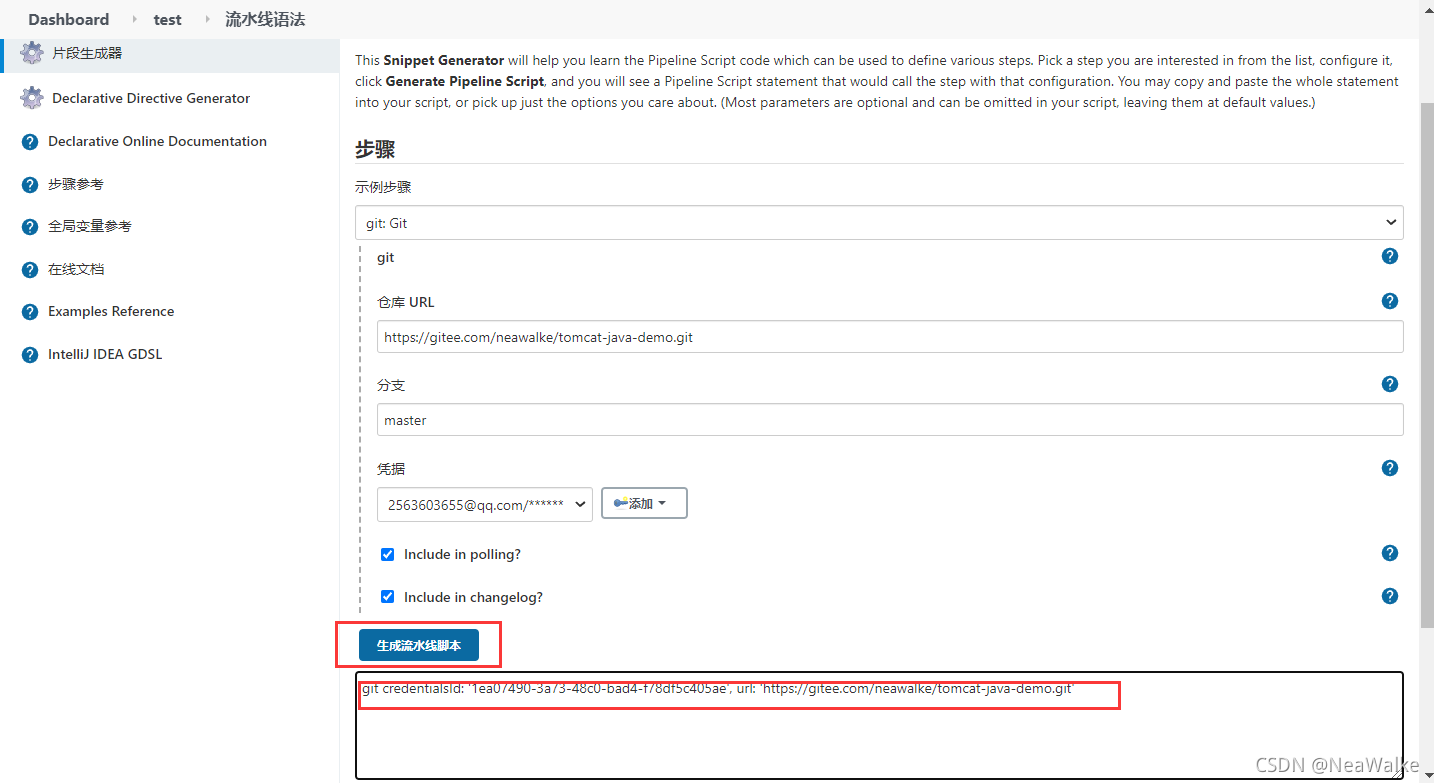Open the 示例步骤 dropdown showing git: Git
1434x783 pixels.
[879, 223]
